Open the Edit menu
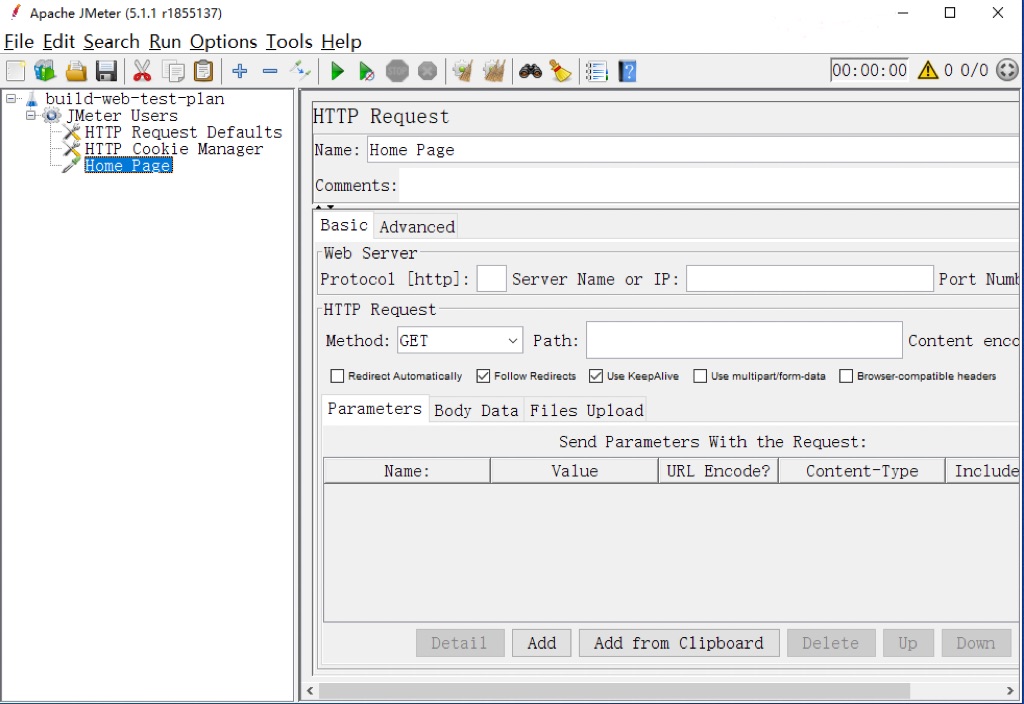This screenshot has width=1024, height=704. (59, 42)
